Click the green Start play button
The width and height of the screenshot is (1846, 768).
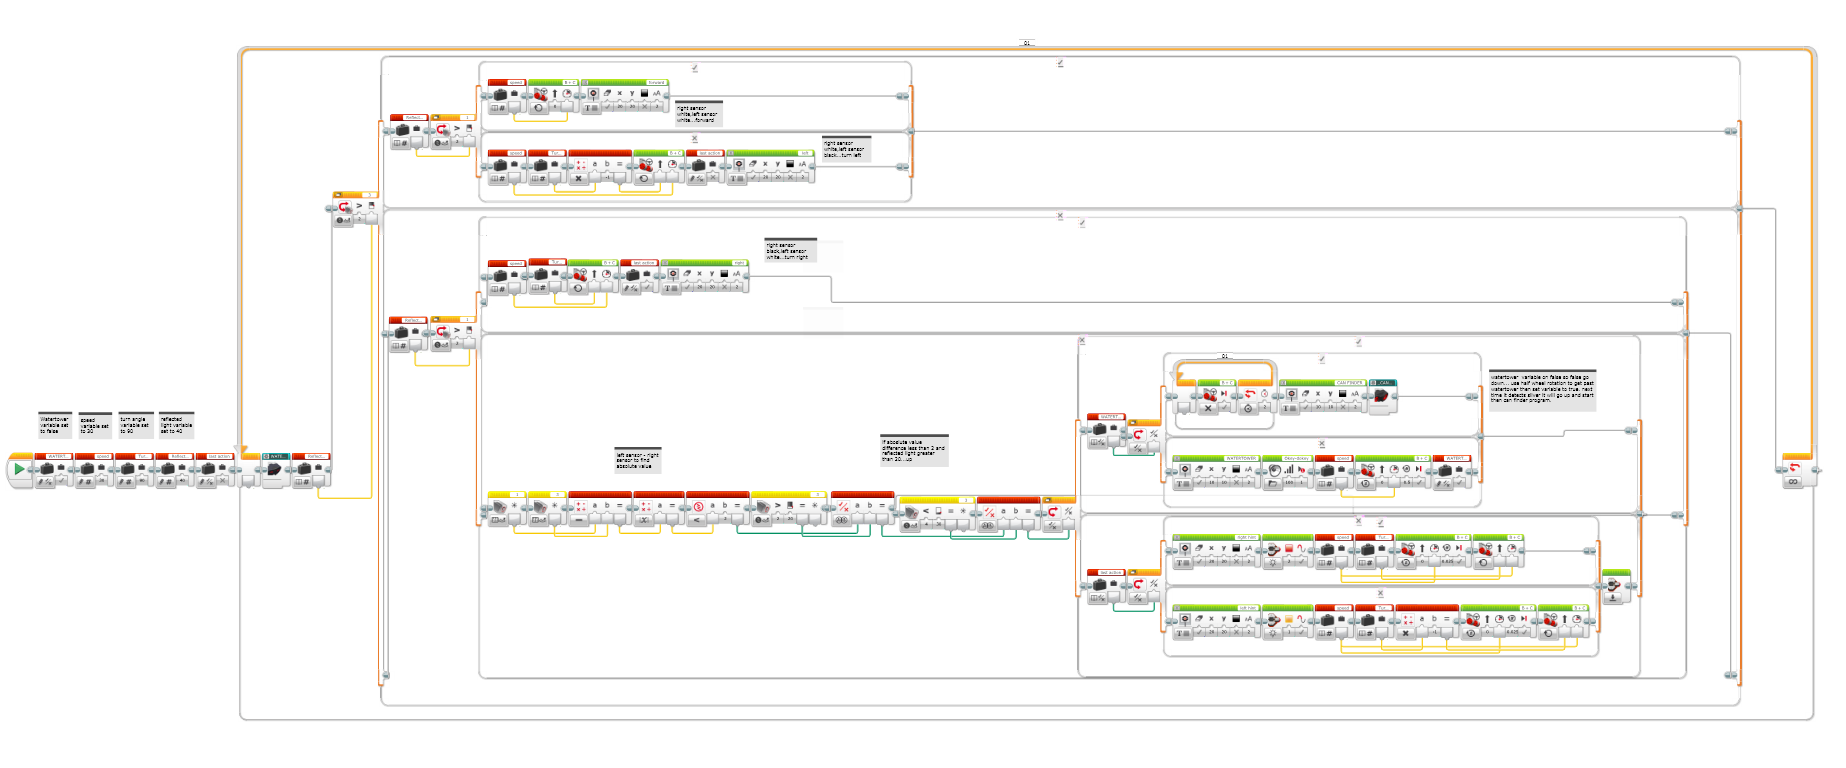click(x=19, y=469)
